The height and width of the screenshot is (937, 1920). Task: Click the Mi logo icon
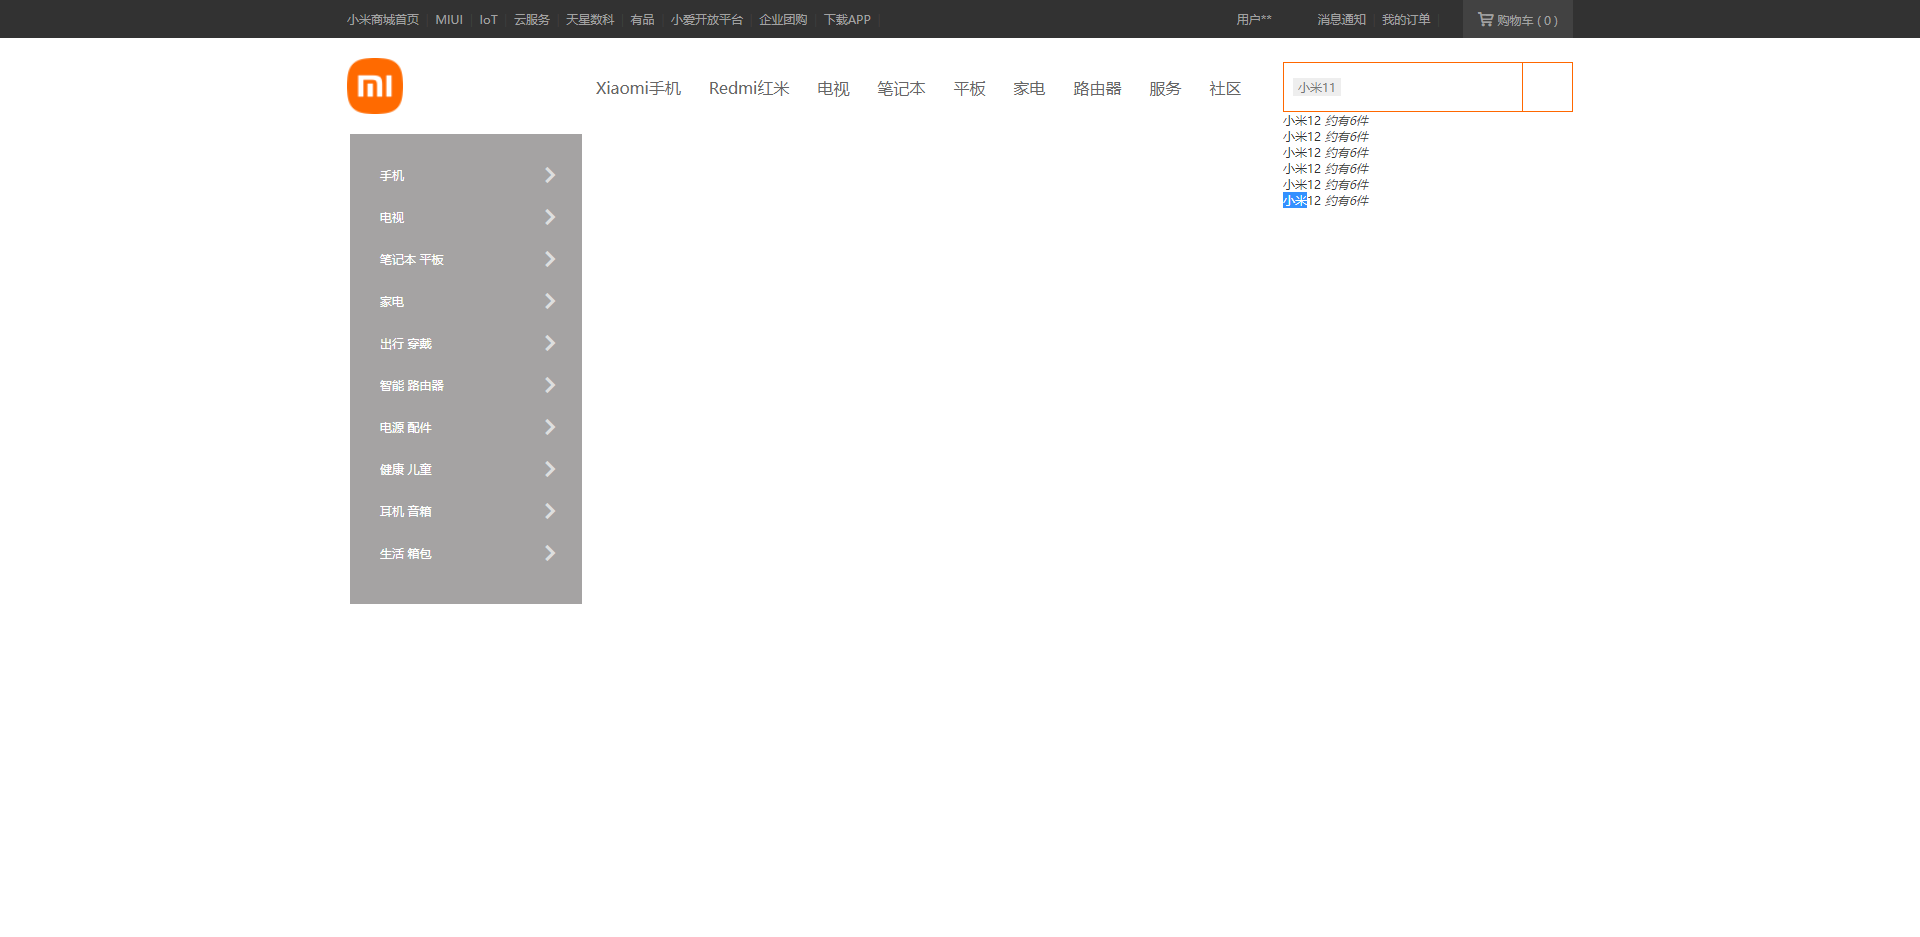(374, 85)
